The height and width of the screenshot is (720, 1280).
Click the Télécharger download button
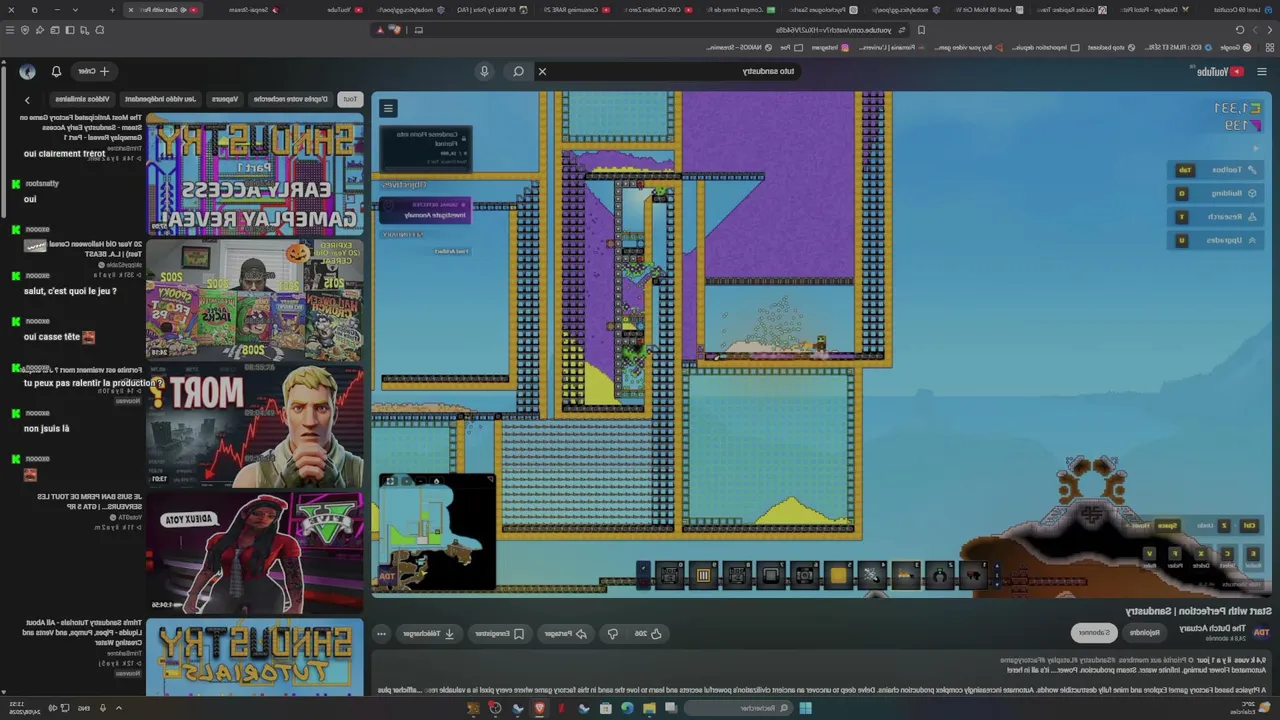429,633
